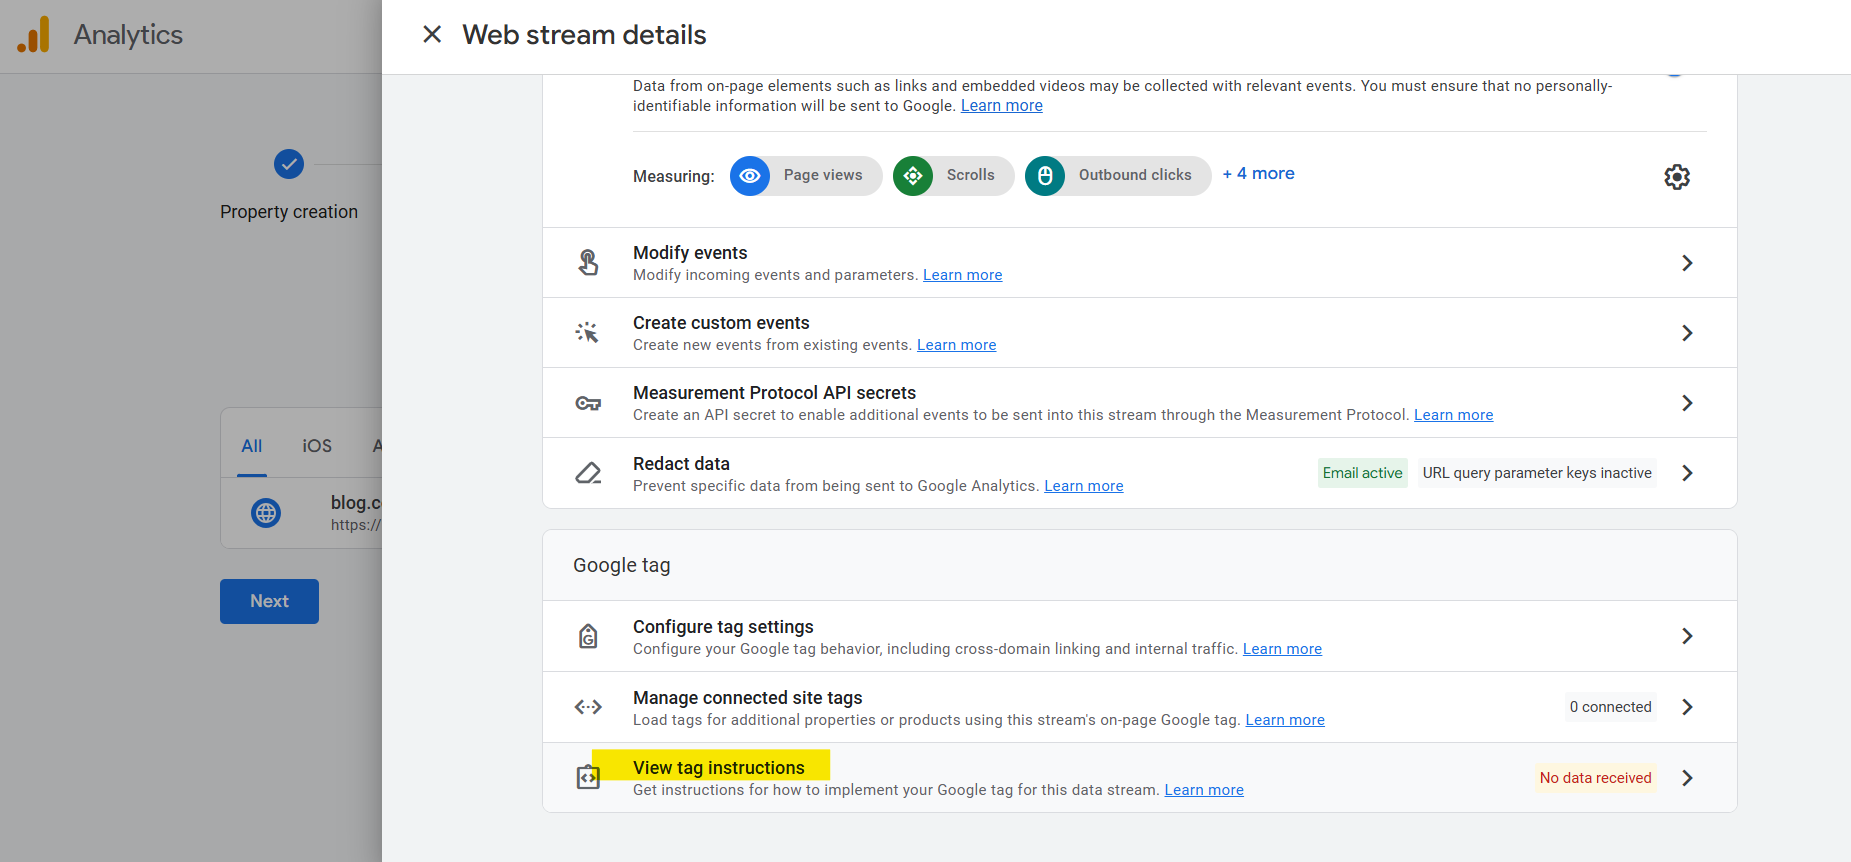This screenshot has height=862, width=1851.
Task: Close the Web stream details panel
Action: pyautogui.click(x=432, y=35)
